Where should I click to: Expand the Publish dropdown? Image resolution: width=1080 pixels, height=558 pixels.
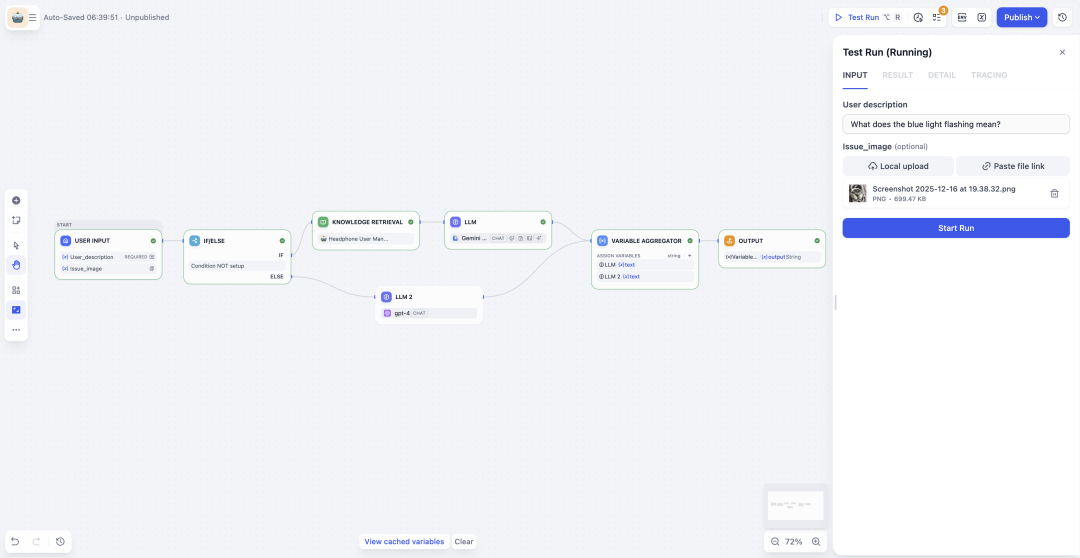click(x=1021, y=17)
